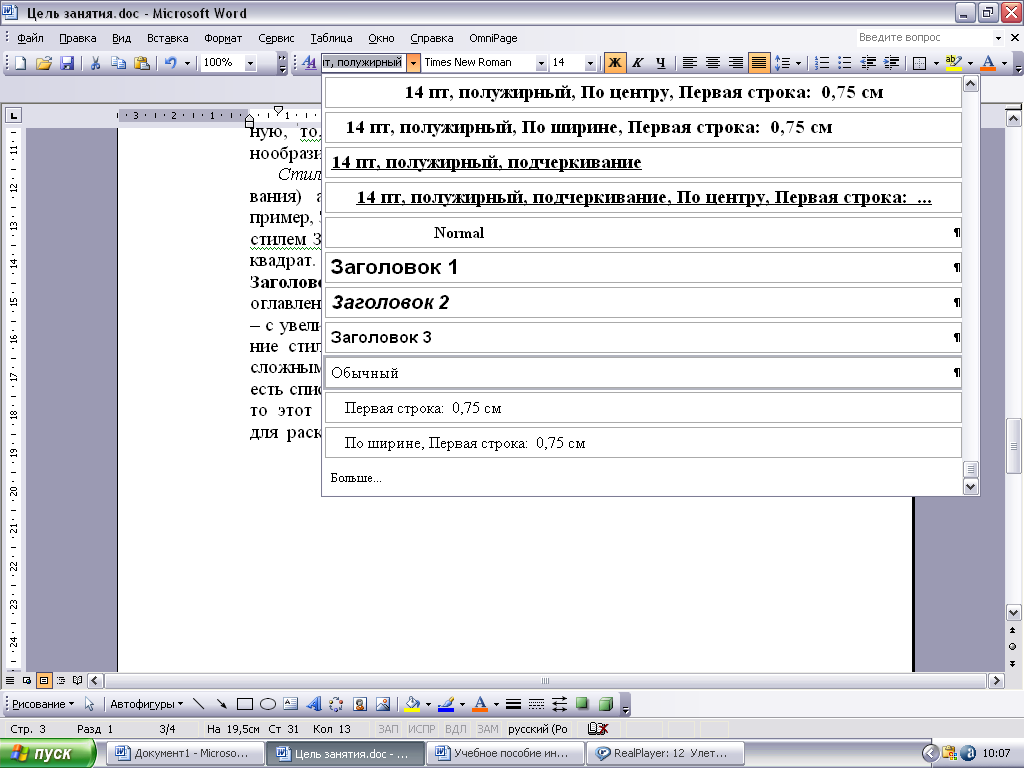Toggle justified alignment
Image resolution: width=1024 pixels, height=768 pixels.
[x=759, y=63]
